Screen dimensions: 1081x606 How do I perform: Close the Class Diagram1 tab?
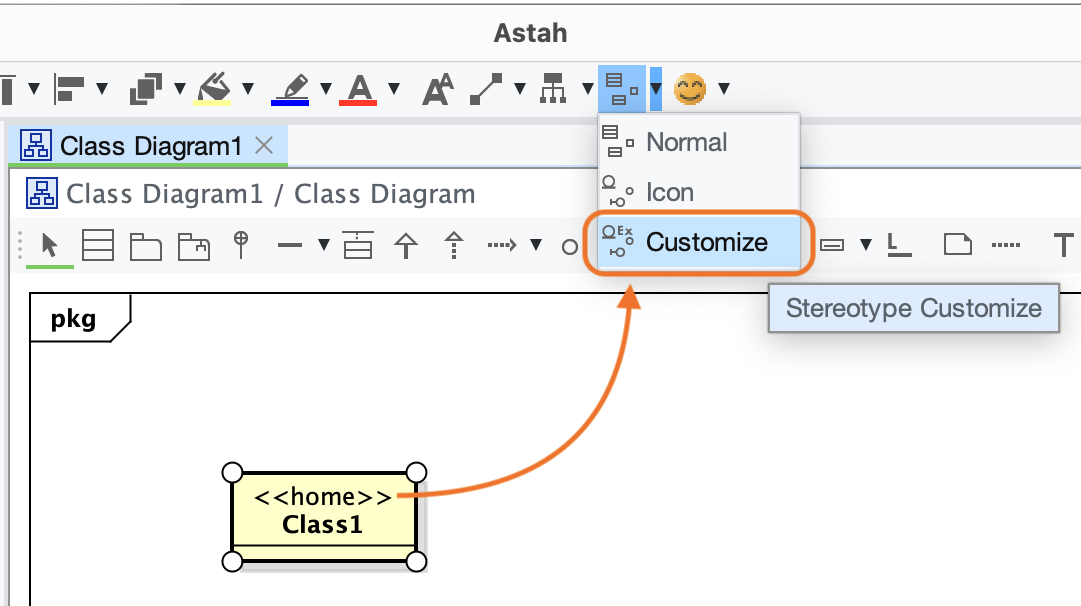[x=264, y=146]
